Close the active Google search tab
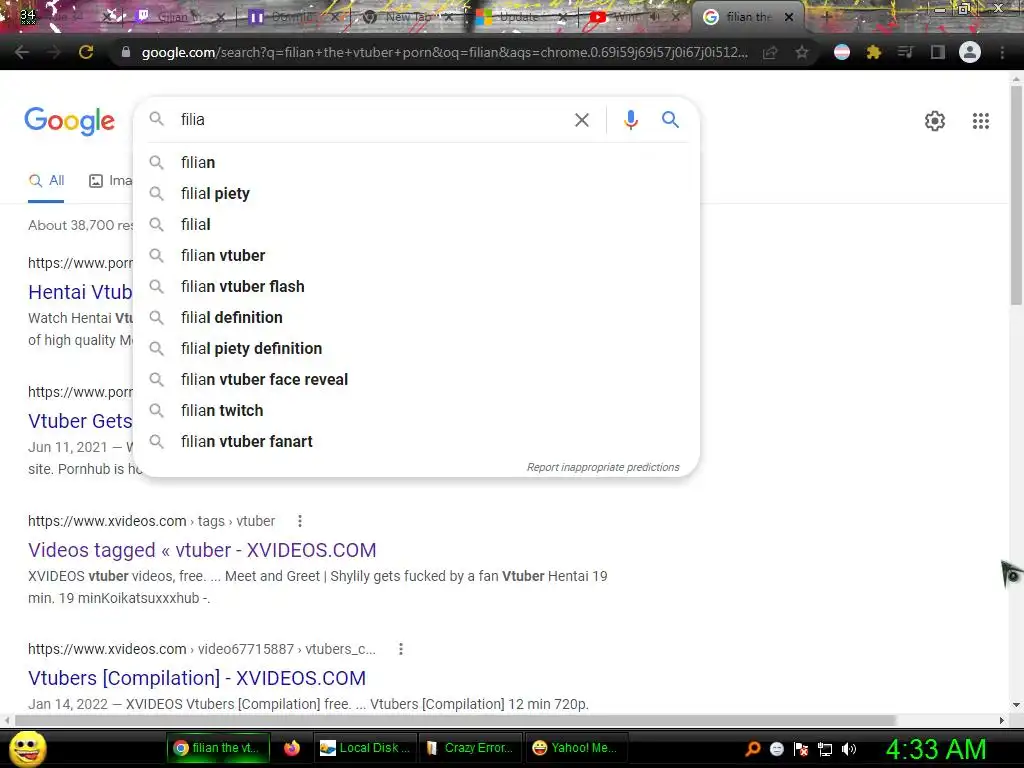 coord(789,18)
